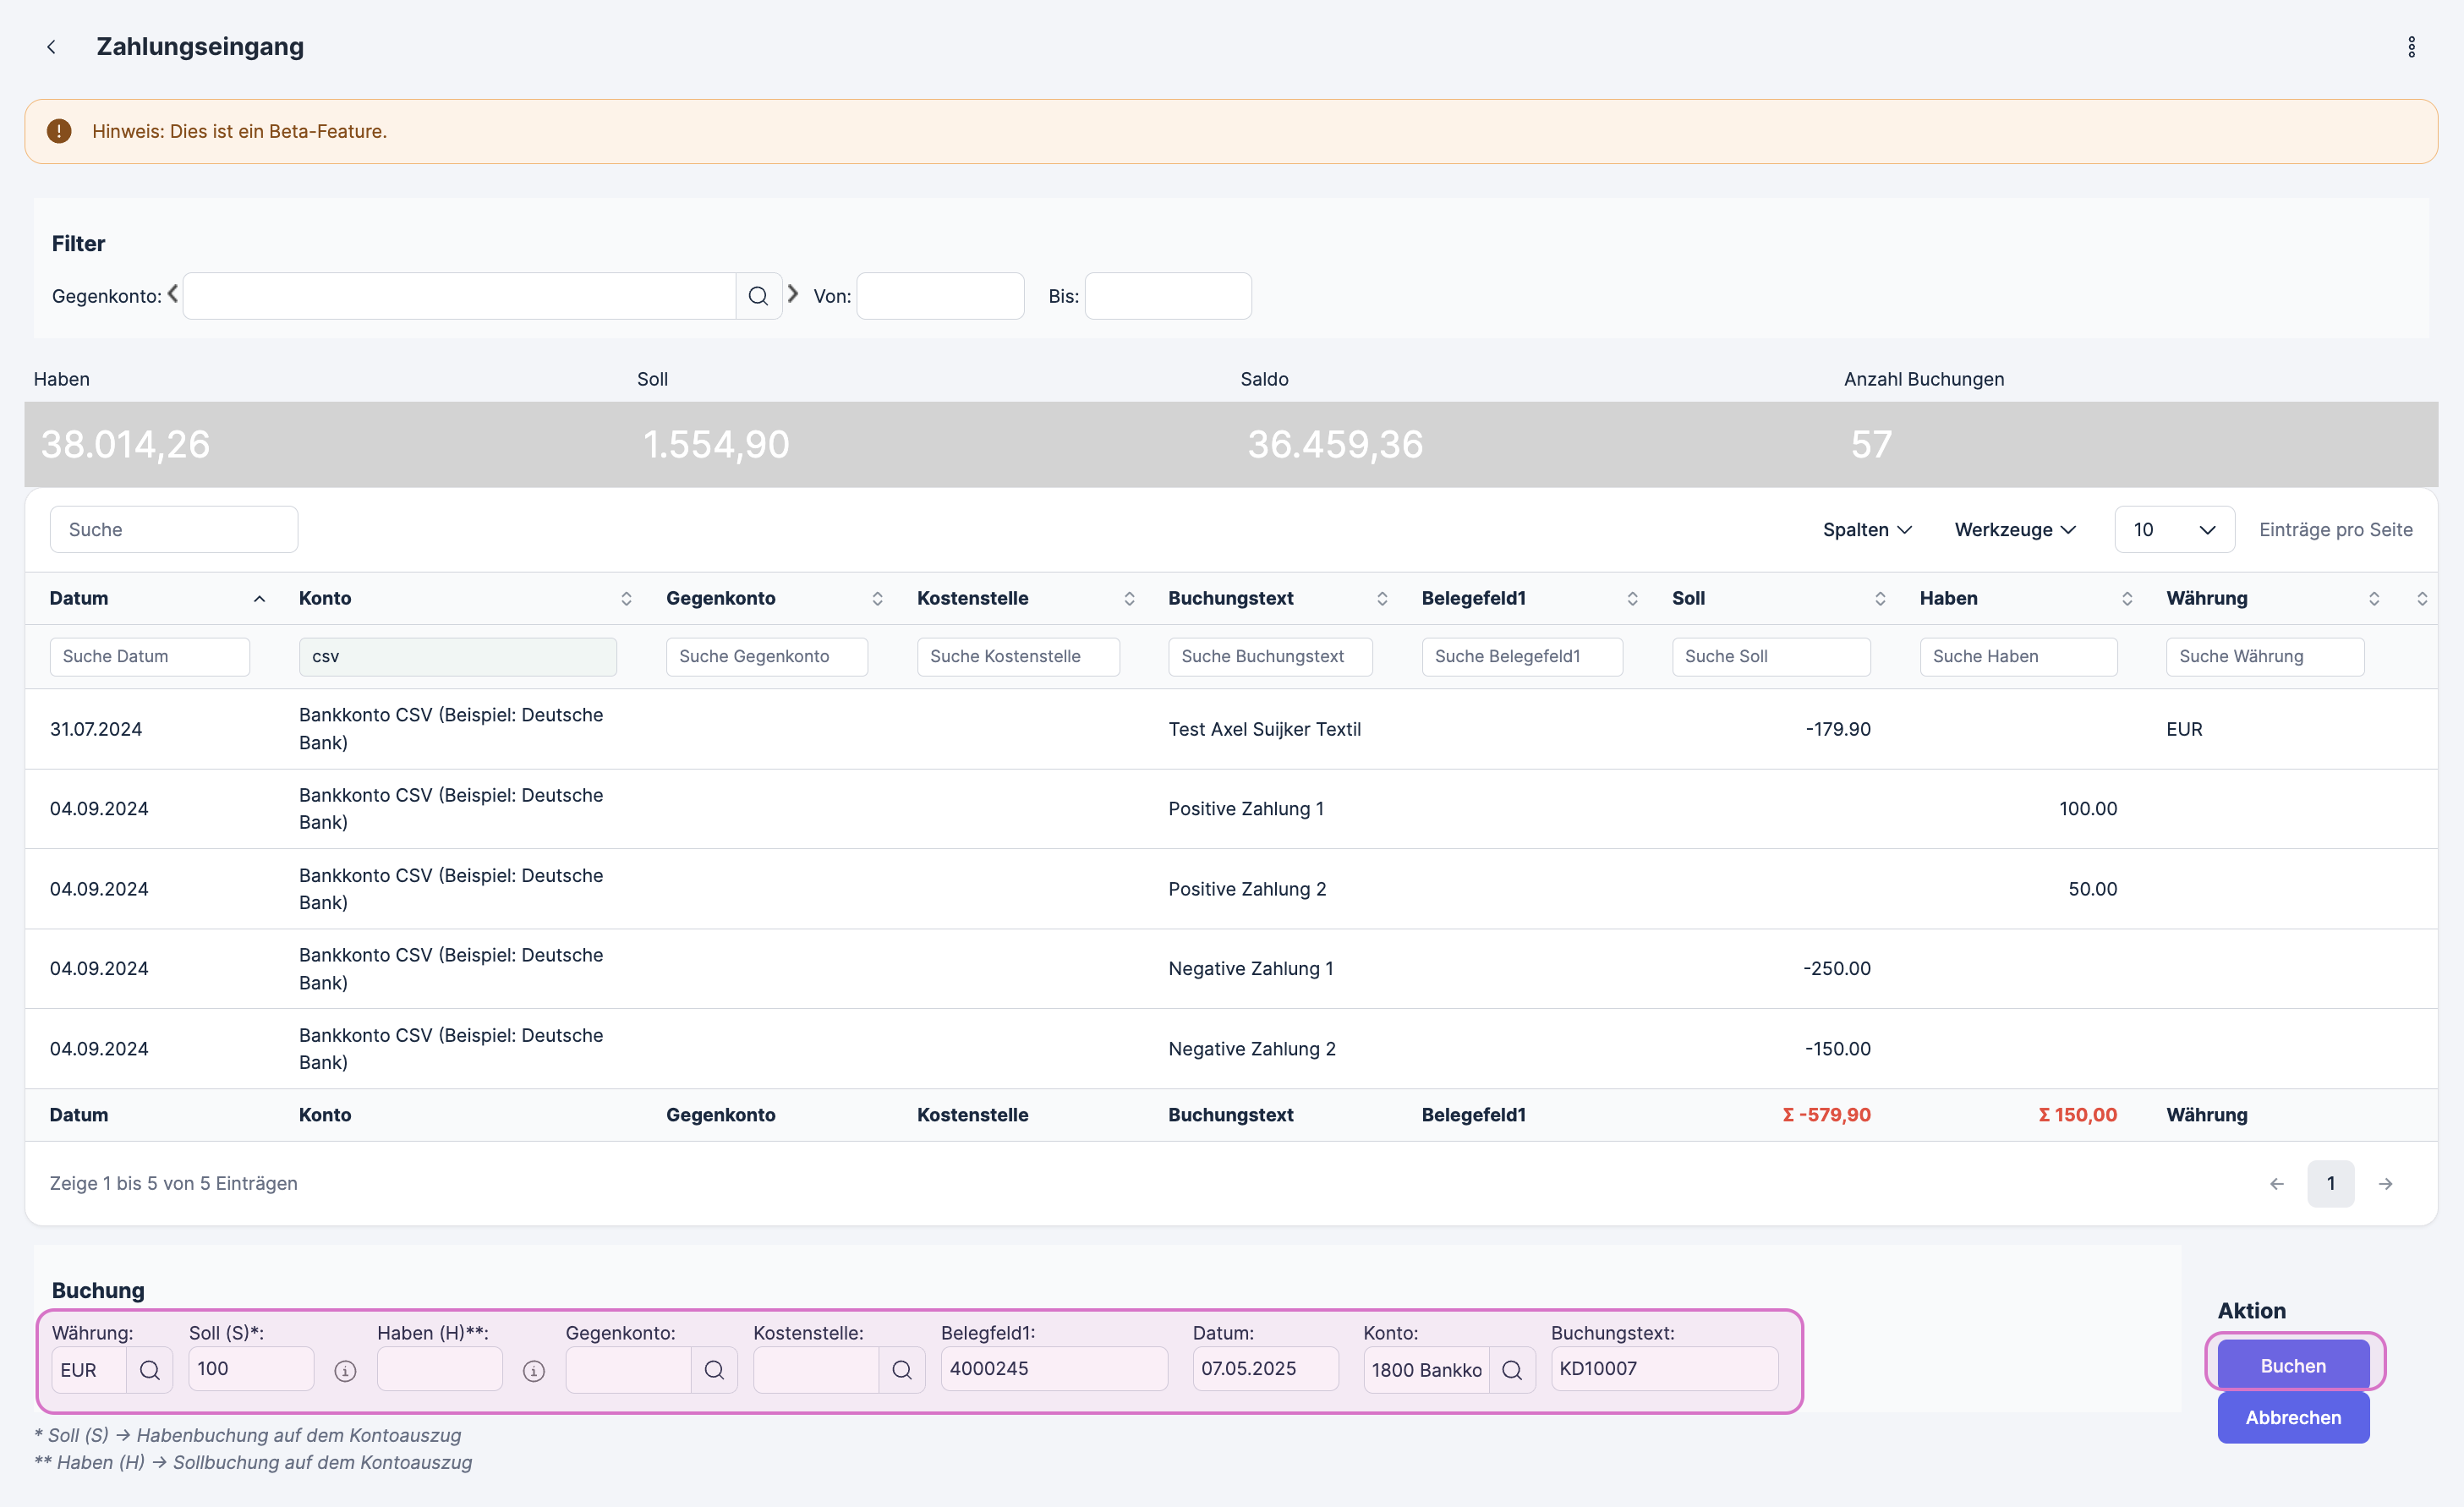
Task: Click the info icon next to Haben field
Action: coord(534,1371)
